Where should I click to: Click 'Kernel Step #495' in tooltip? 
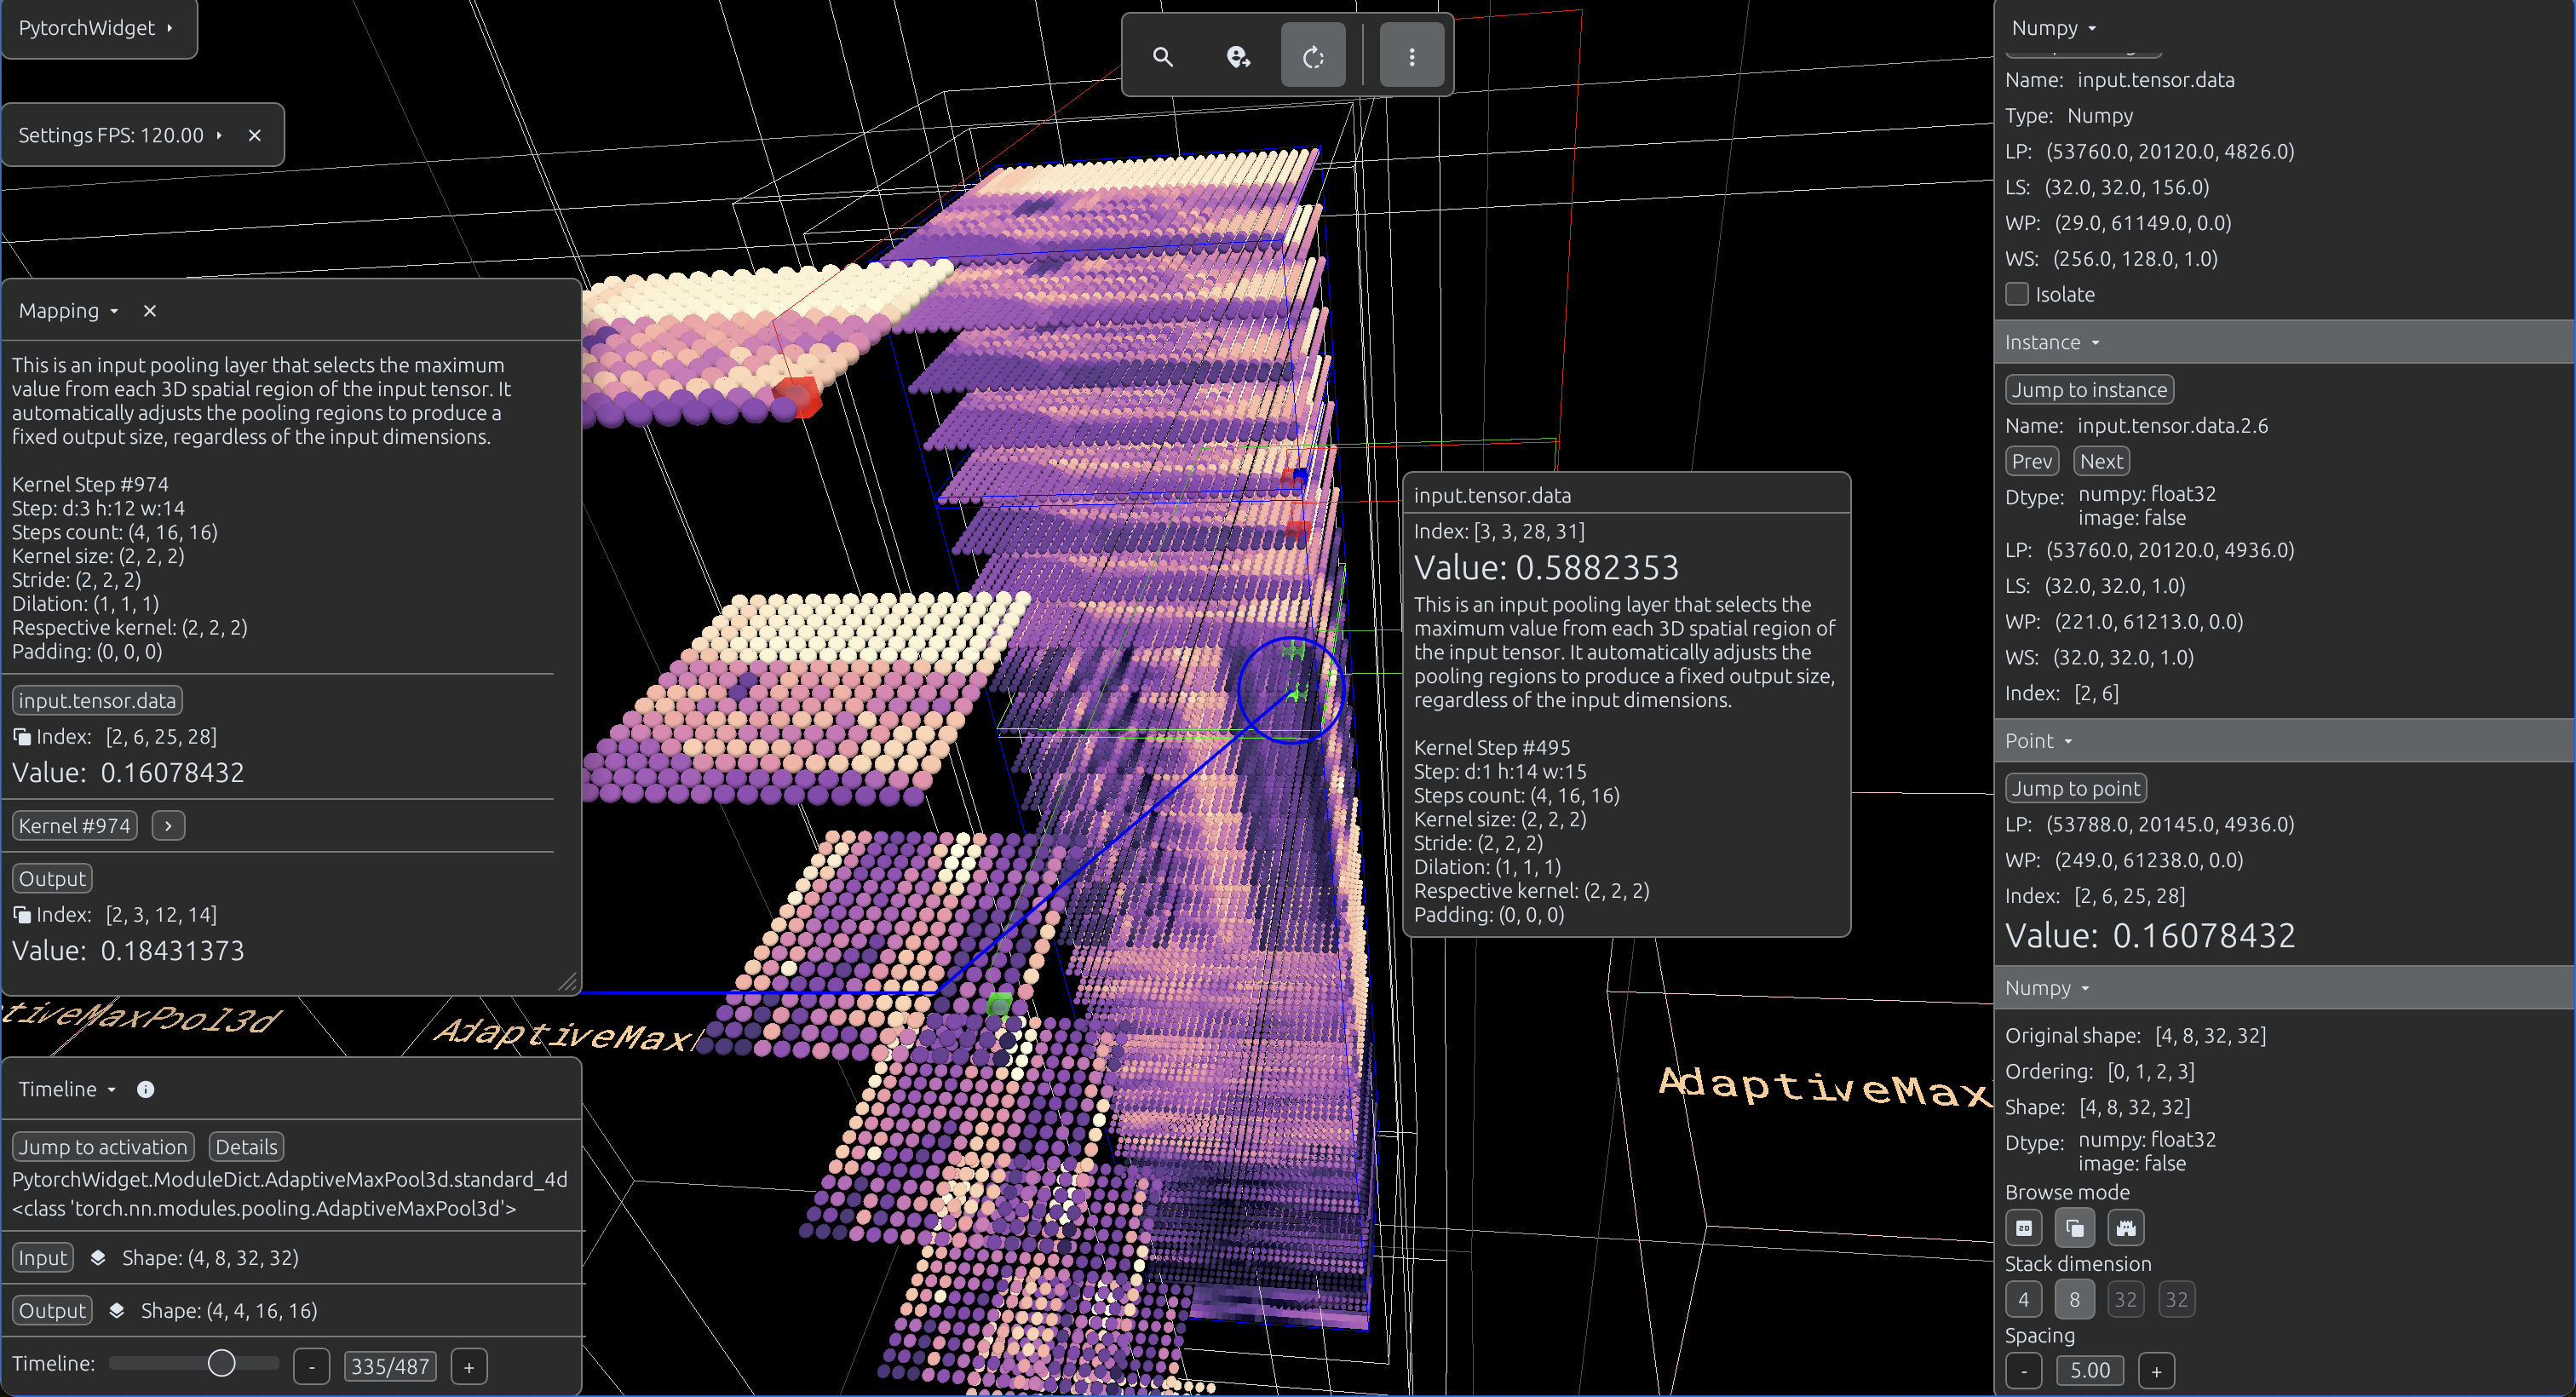(1492, 747)
